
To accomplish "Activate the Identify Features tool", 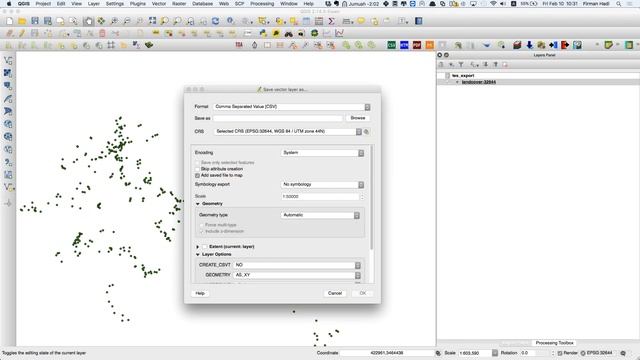I will (x=231, y=21).
